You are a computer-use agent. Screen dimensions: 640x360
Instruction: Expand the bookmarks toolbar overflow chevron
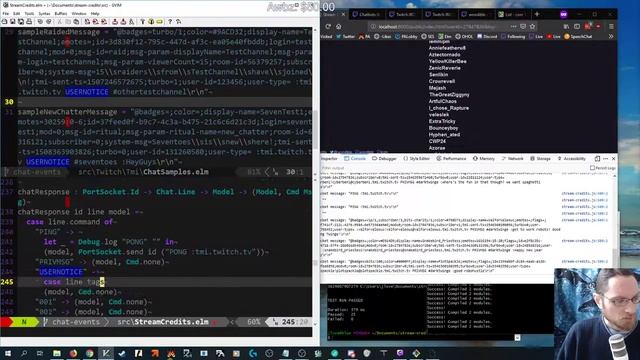(x=611, y=36)
